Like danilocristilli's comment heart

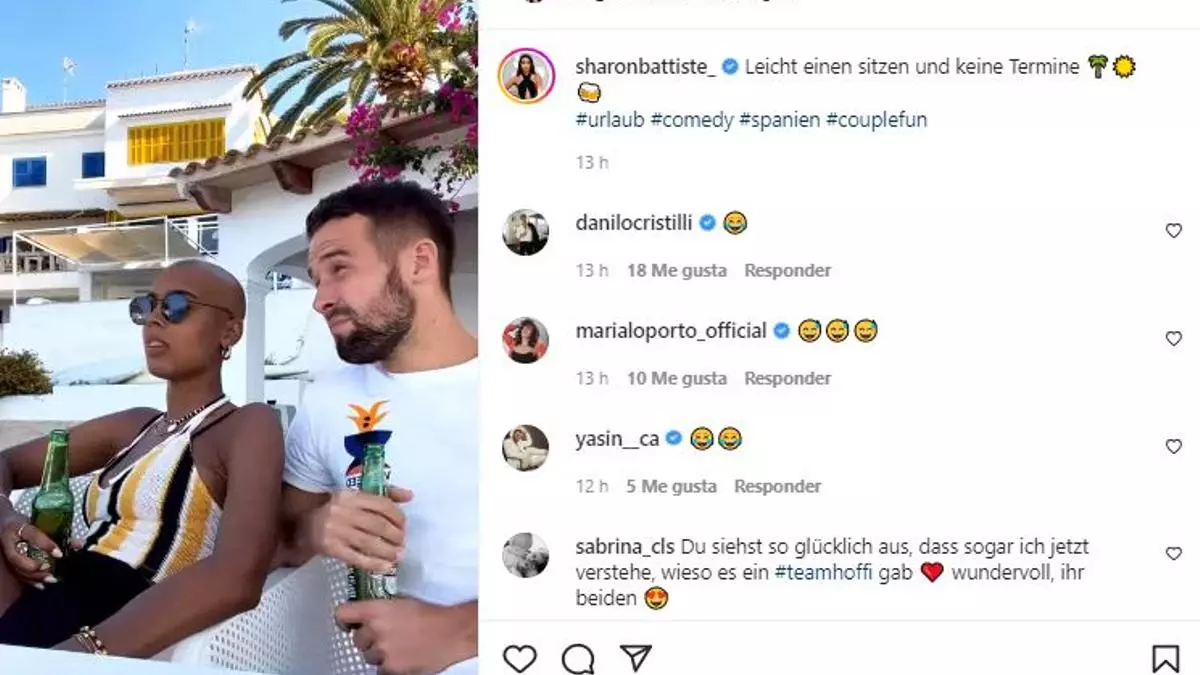1174,231
